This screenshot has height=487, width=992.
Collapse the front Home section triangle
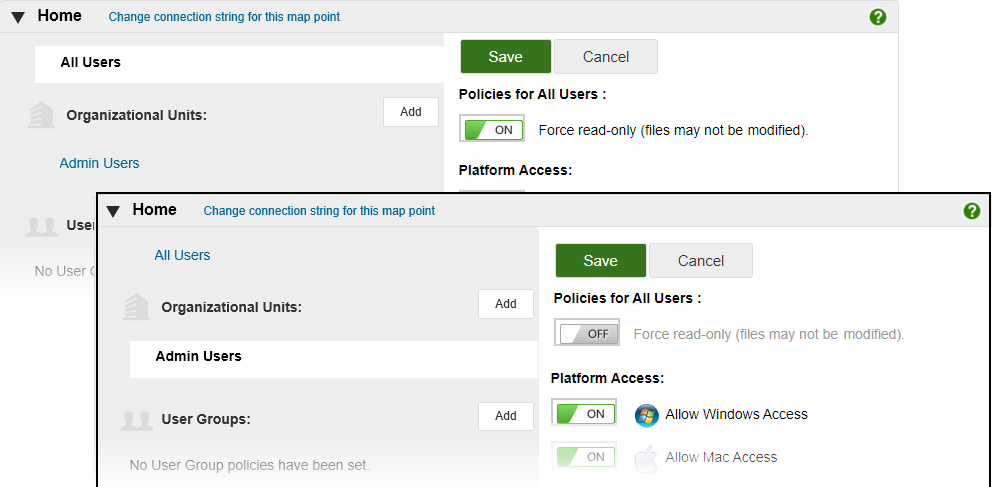pos(113,211)
